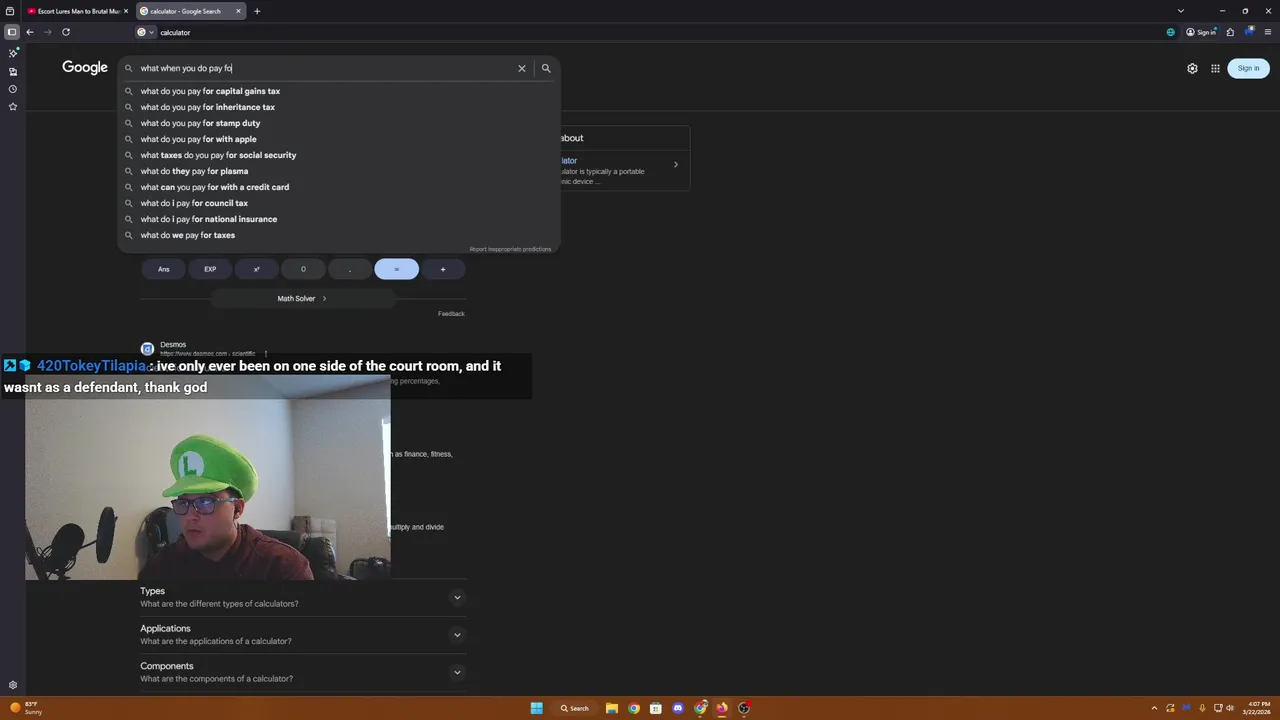Open synced tabs icon in sidebar
This screenshot has height=720, width=1280.
click(13, 71)
